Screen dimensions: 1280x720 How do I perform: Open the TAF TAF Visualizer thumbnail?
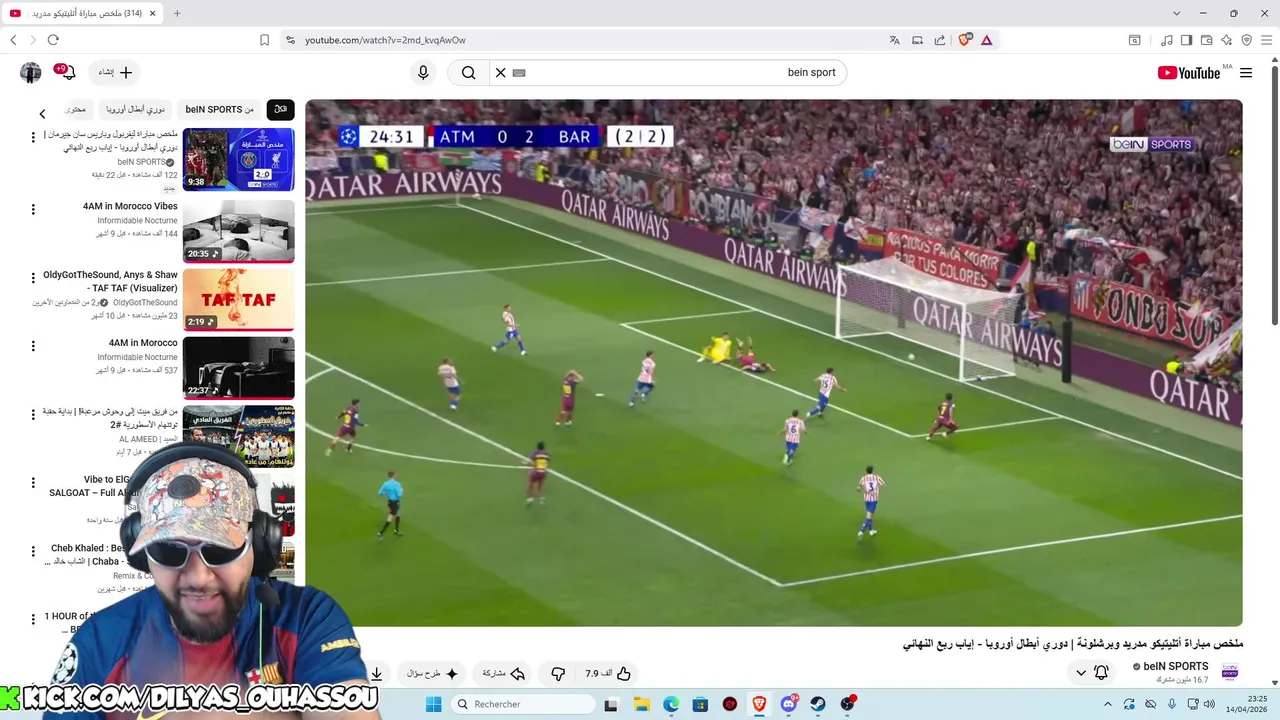[x=238, y=299]
